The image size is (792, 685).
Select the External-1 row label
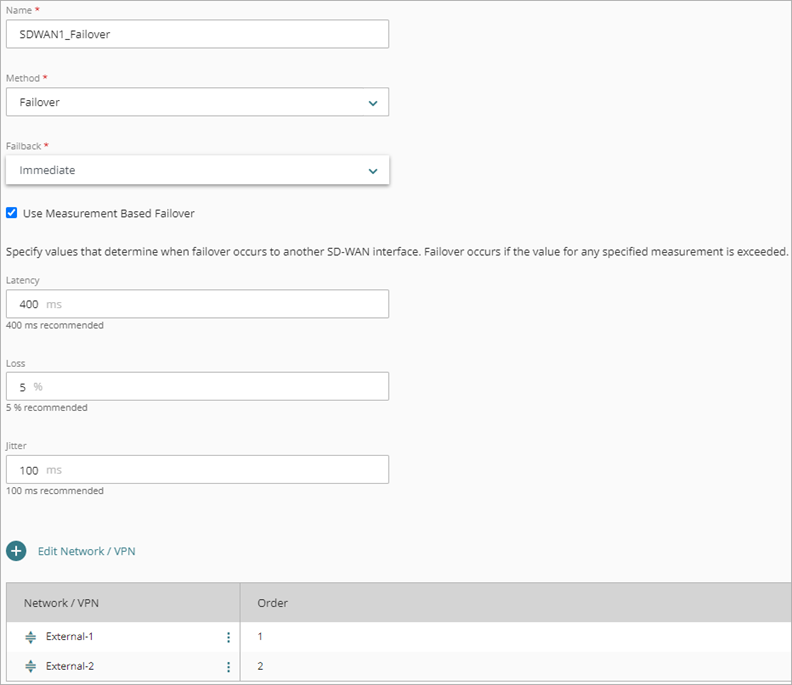(70, 637)
